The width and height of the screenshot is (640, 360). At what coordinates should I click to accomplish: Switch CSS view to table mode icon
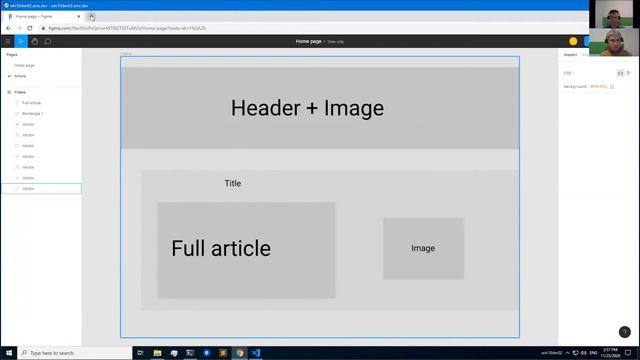click(x=629, y=73)
